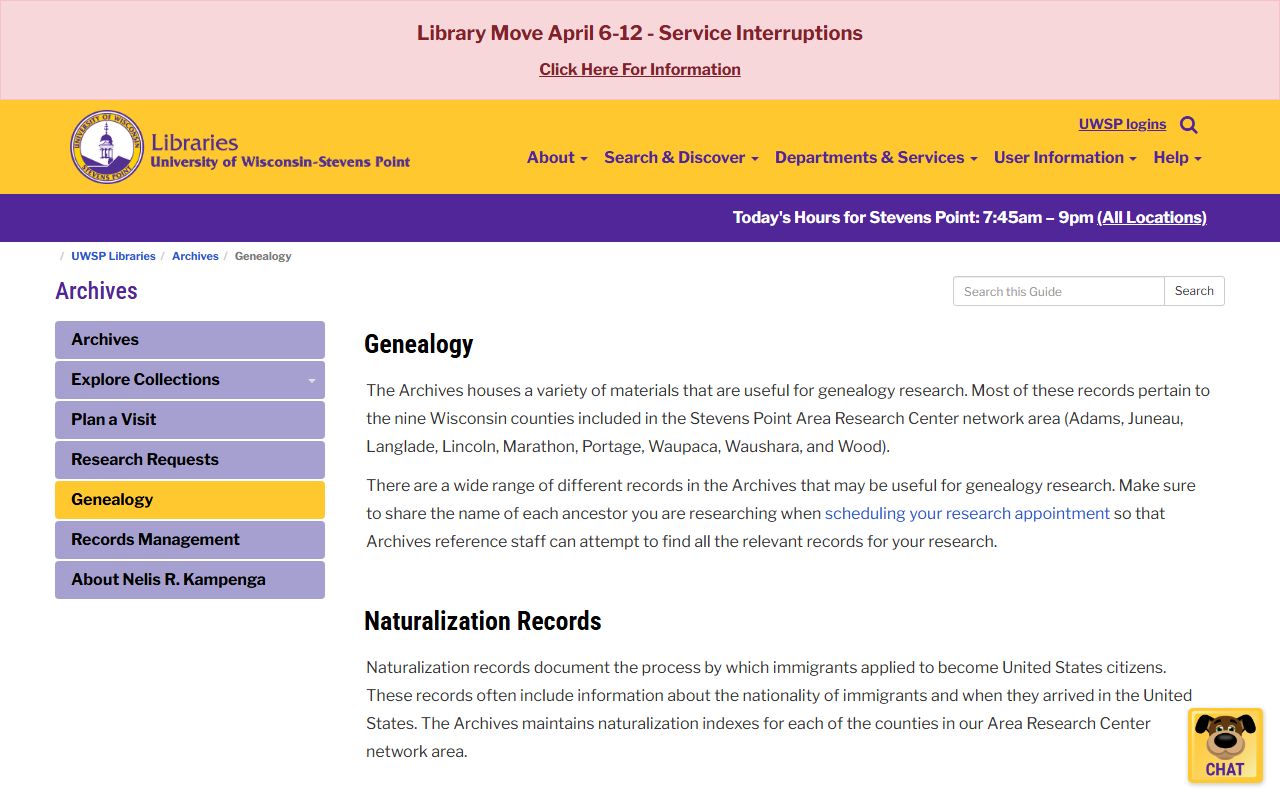Click the UWSP Libraries seal logo

107,147
